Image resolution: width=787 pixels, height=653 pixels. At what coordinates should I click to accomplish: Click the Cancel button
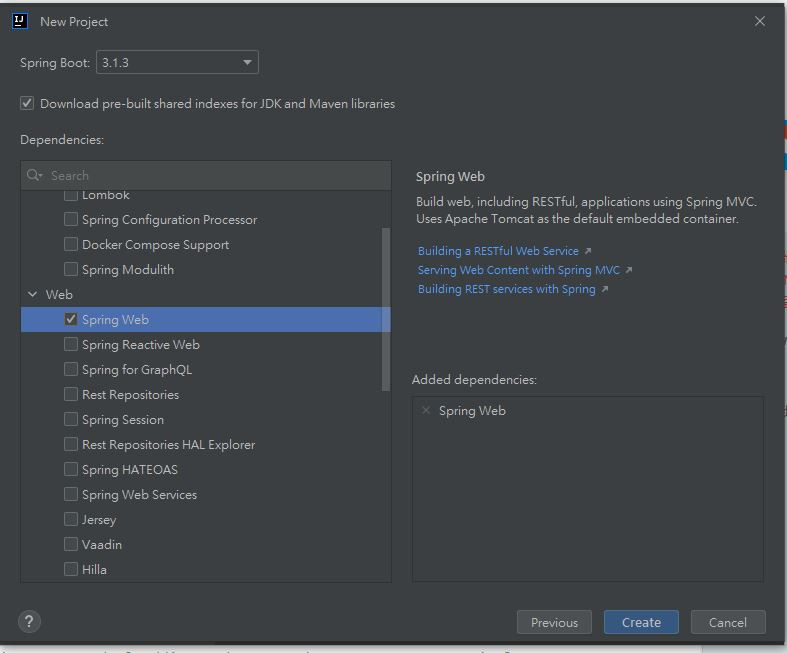click(x=728, y=622)
